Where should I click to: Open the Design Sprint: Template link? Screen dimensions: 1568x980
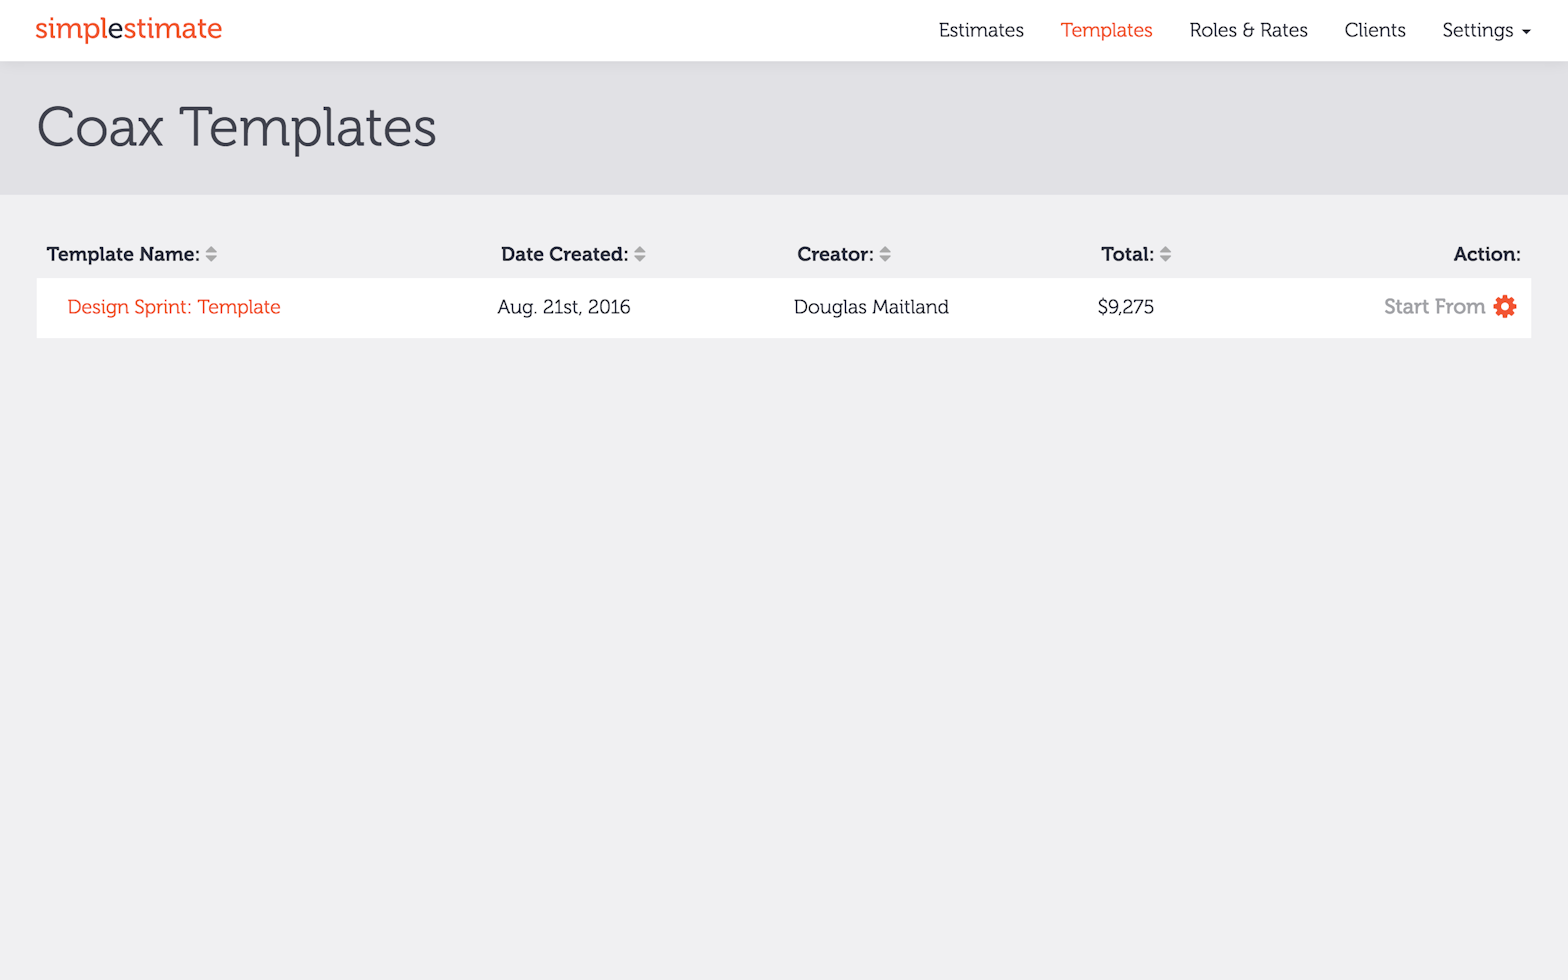[174, 307]
